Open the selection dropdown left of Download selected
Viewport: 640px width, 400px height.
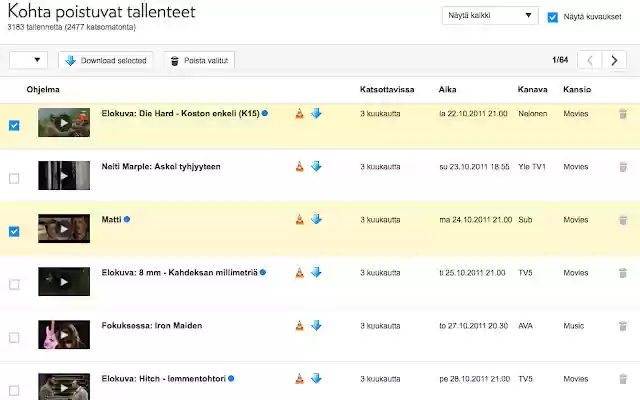tap(28, 60)
